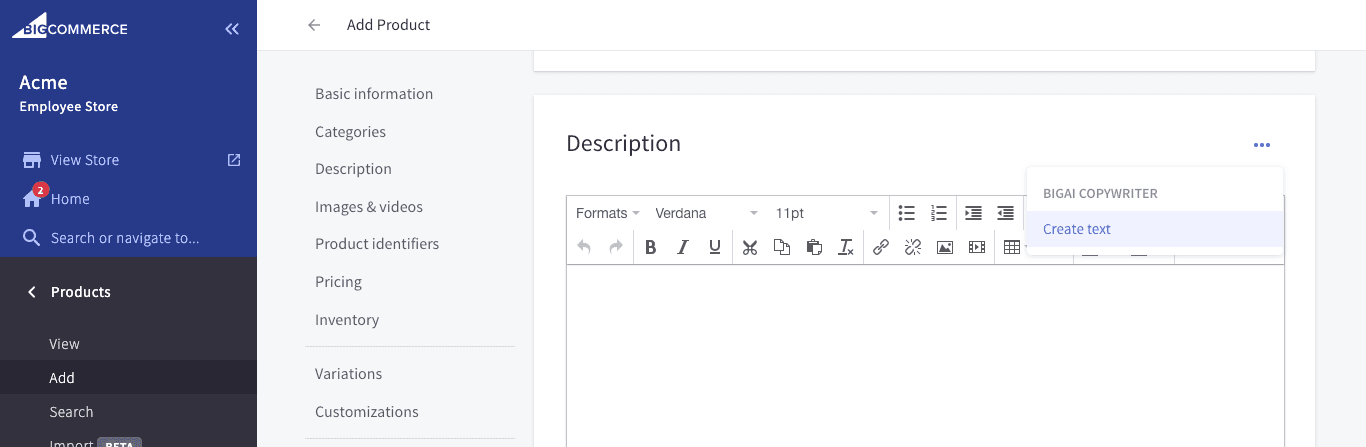Toggle the bulleted list button
Viewport: 1366px width, 447px height.
pyautogui.click(x=907, y=213)
